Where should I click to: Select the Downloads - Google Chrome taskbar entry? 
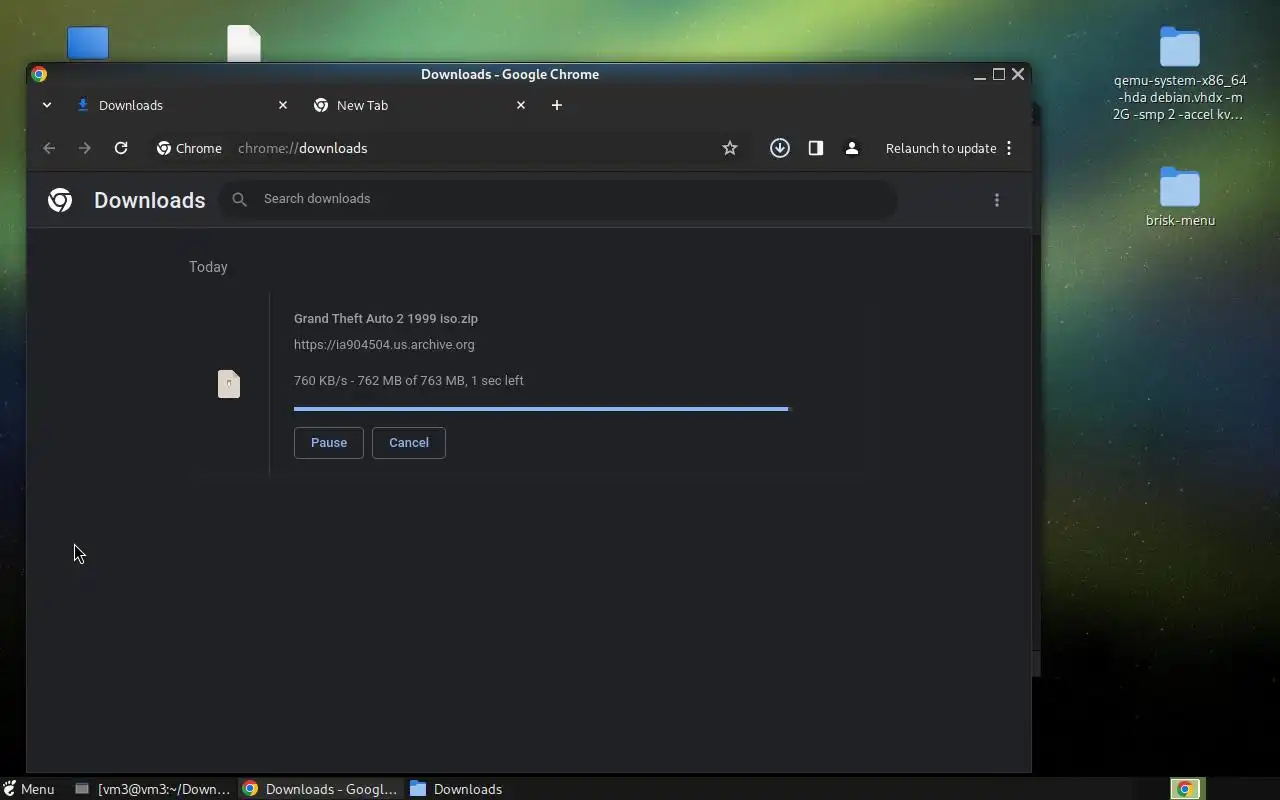321,789
